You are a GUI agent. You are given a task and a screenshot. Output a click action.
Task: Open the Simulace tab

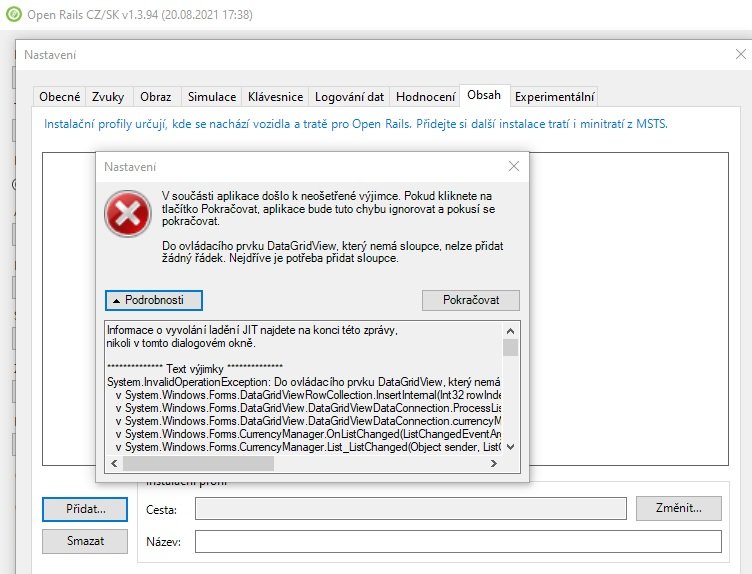click(x=212, y=97)
